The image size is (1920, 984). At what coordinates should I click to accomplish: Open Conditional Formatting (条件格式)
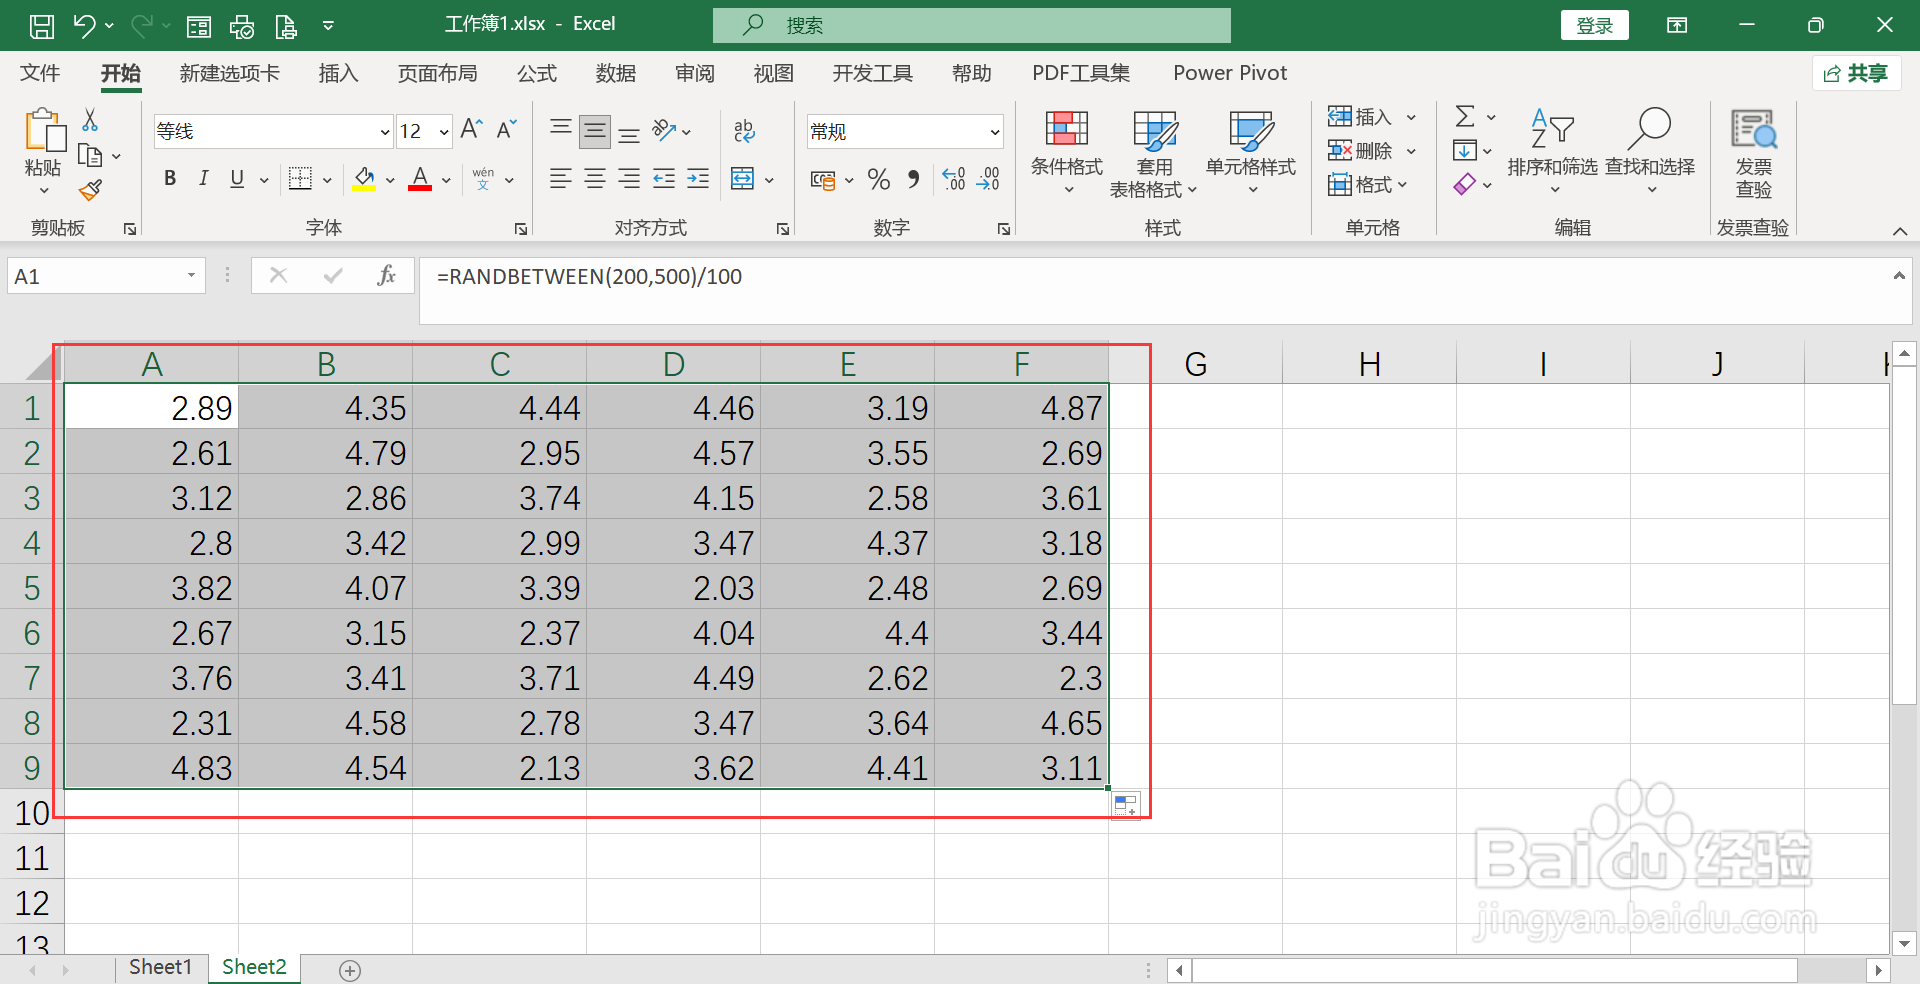pos(1067,152)
